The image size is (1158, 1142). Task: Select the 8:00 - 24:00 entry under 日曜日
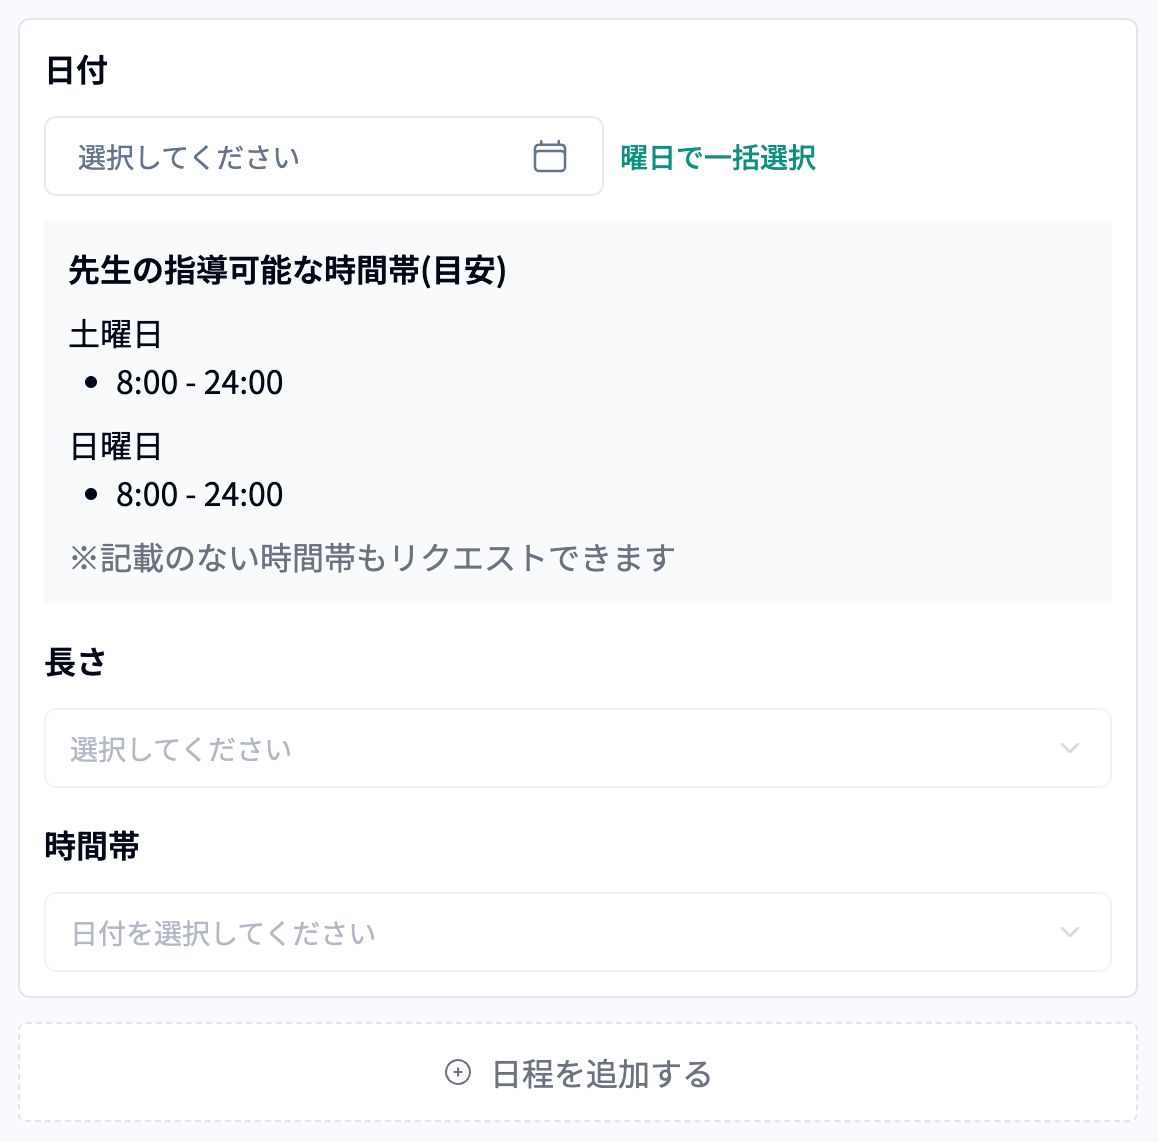tap(200, 495)
